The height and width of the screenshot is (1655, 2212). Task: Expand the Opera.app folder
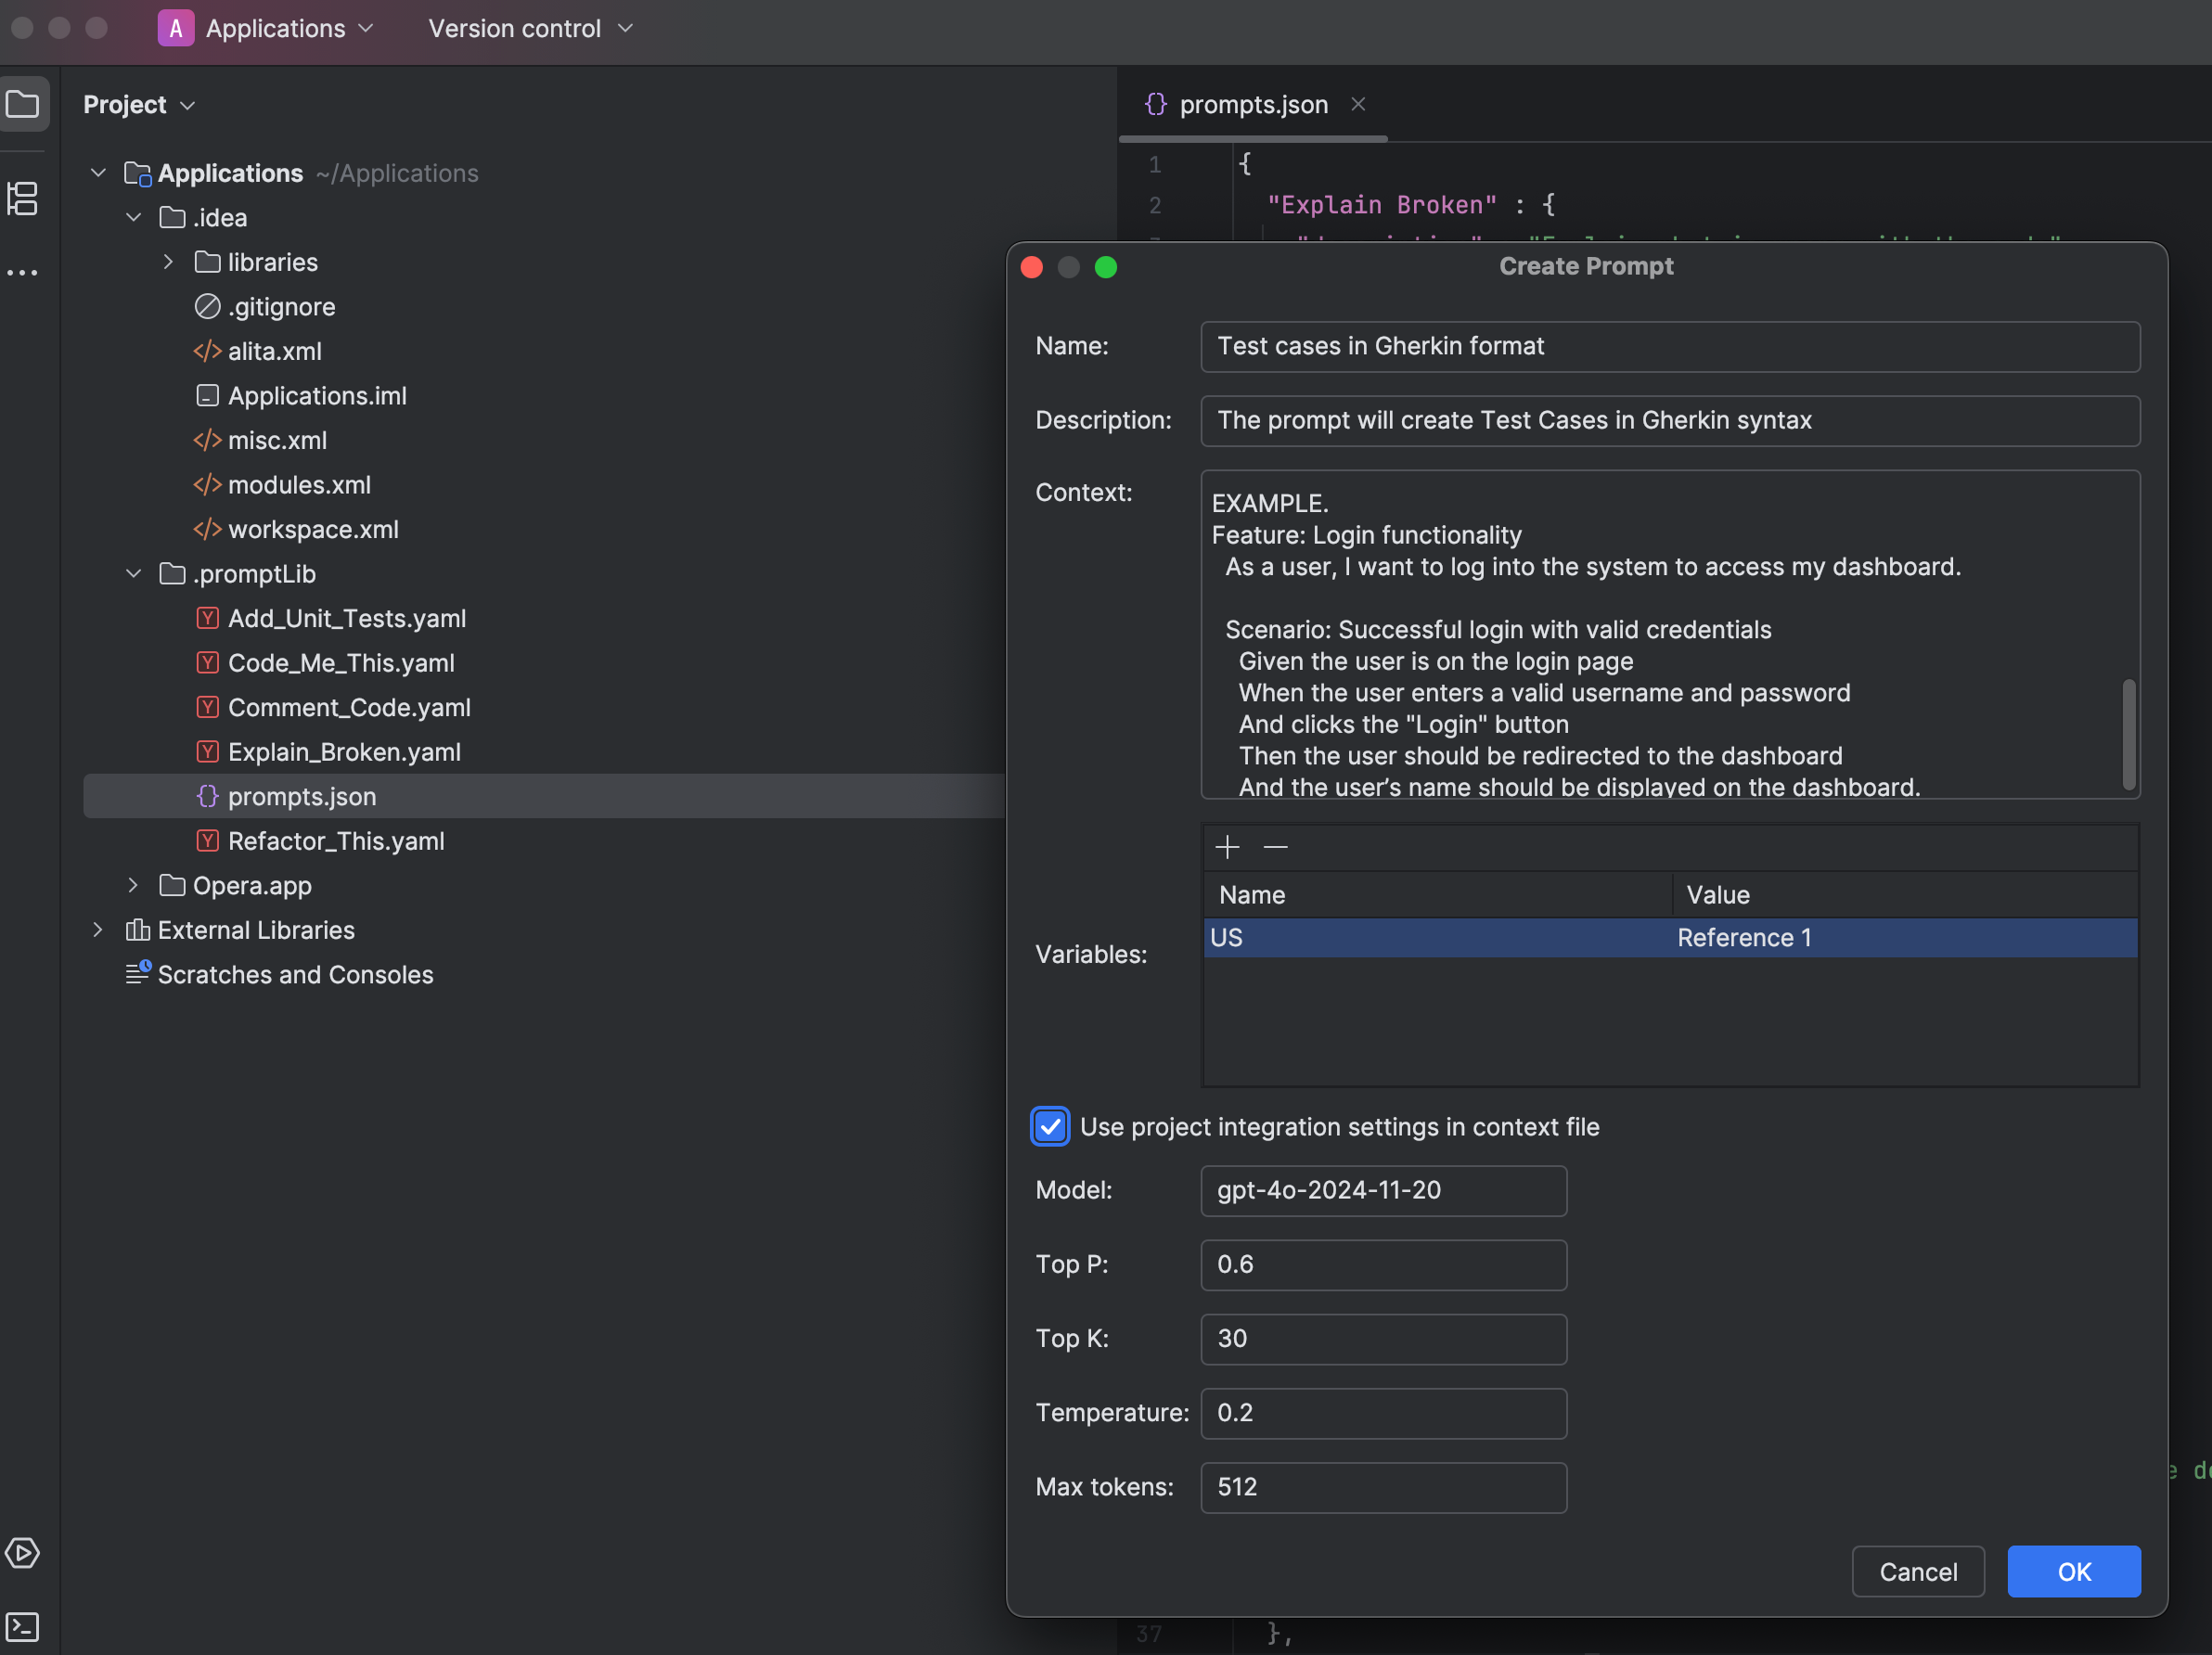(x=133, y=885)
